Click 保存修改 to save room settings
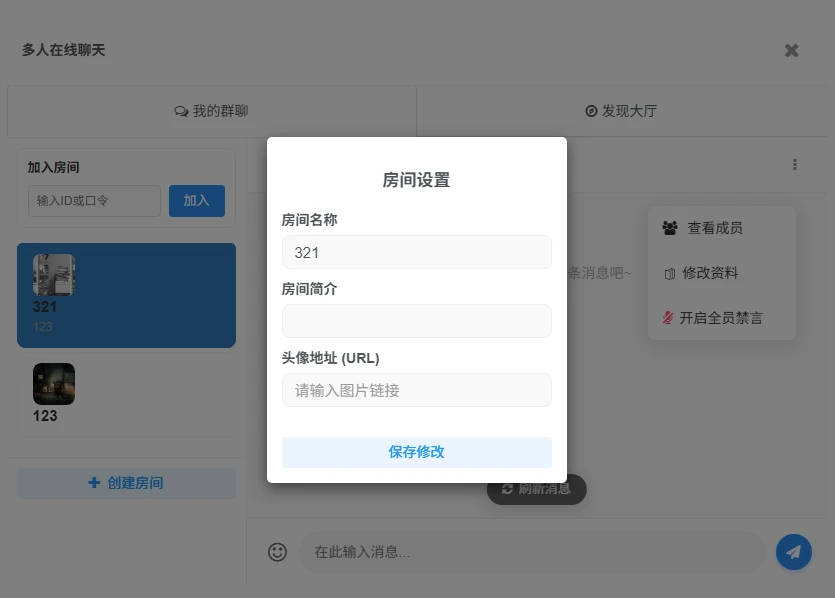 click(x=416, y=452)
